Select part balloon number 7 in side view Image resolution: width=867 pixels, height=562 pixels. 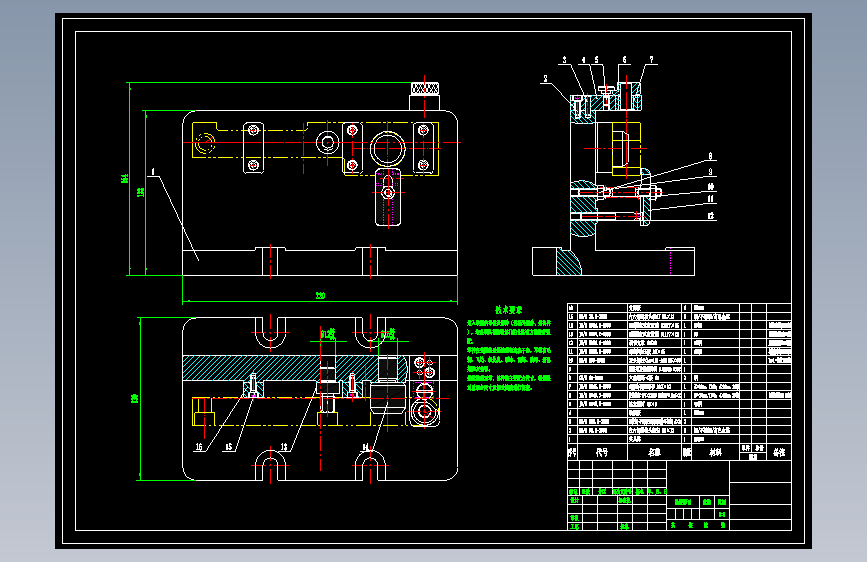pyautogui.click(x=651, y=60)
